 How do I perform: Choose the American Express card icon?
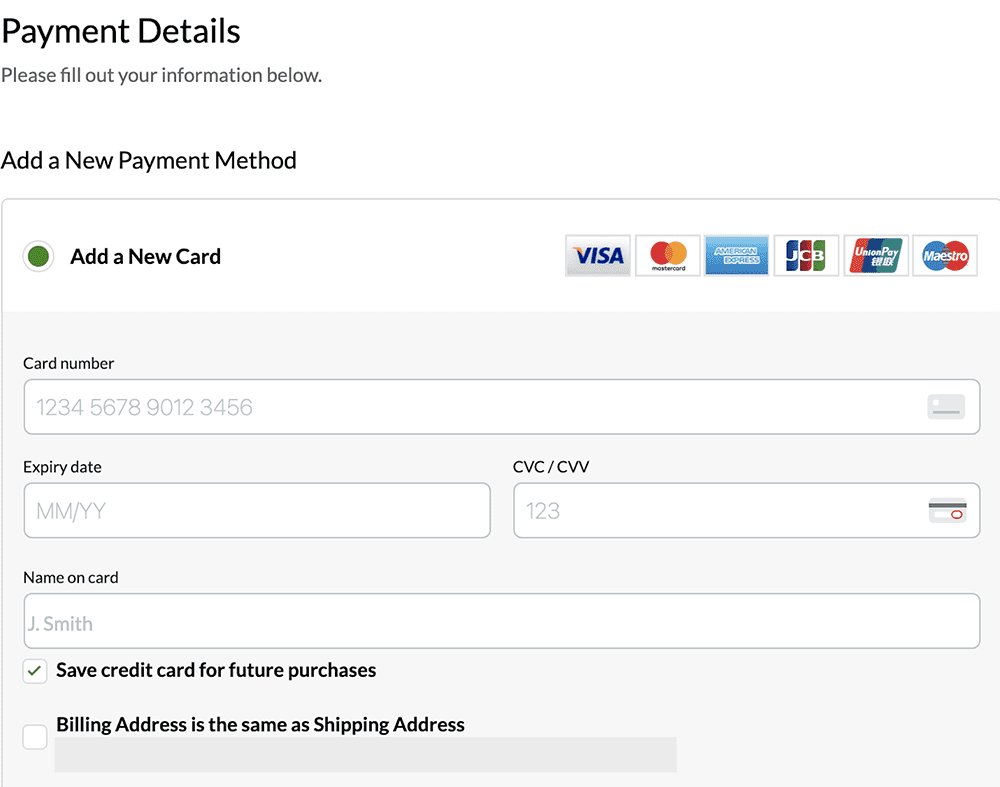737,256
